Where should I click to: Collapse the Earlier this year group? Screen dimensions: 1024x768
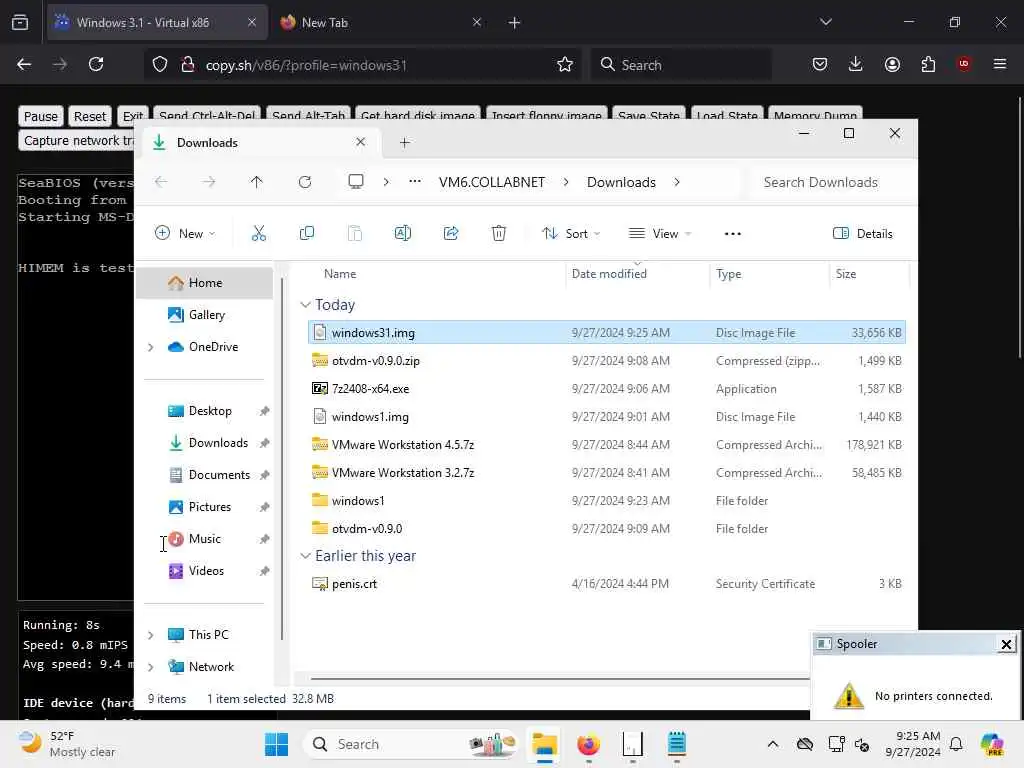[x=305, y=556]
